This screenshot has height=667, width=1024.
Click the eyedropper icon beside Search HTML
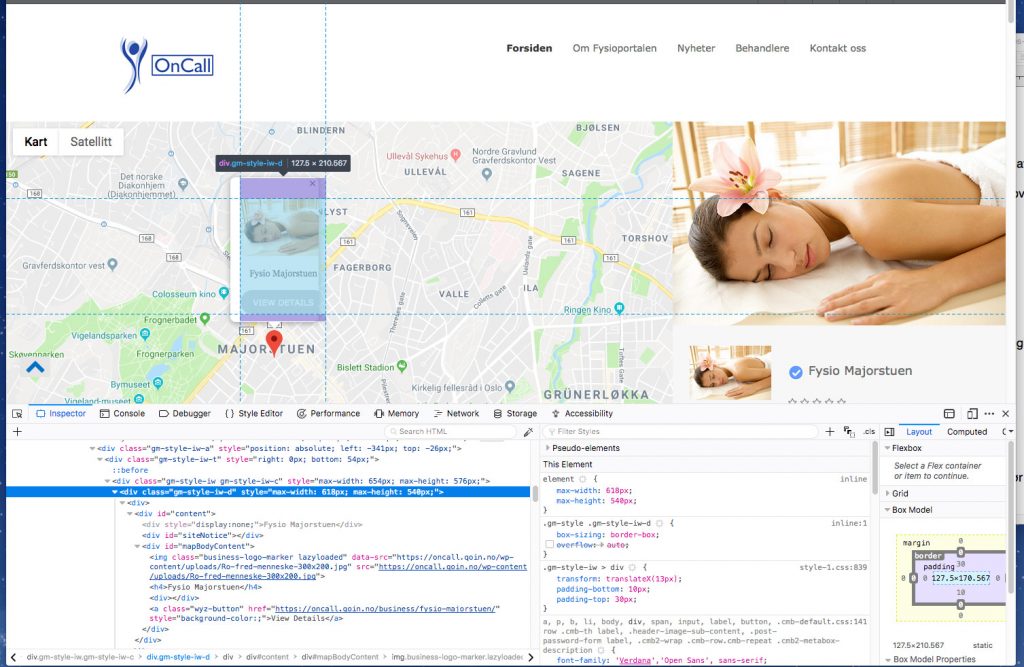(527, 431)
